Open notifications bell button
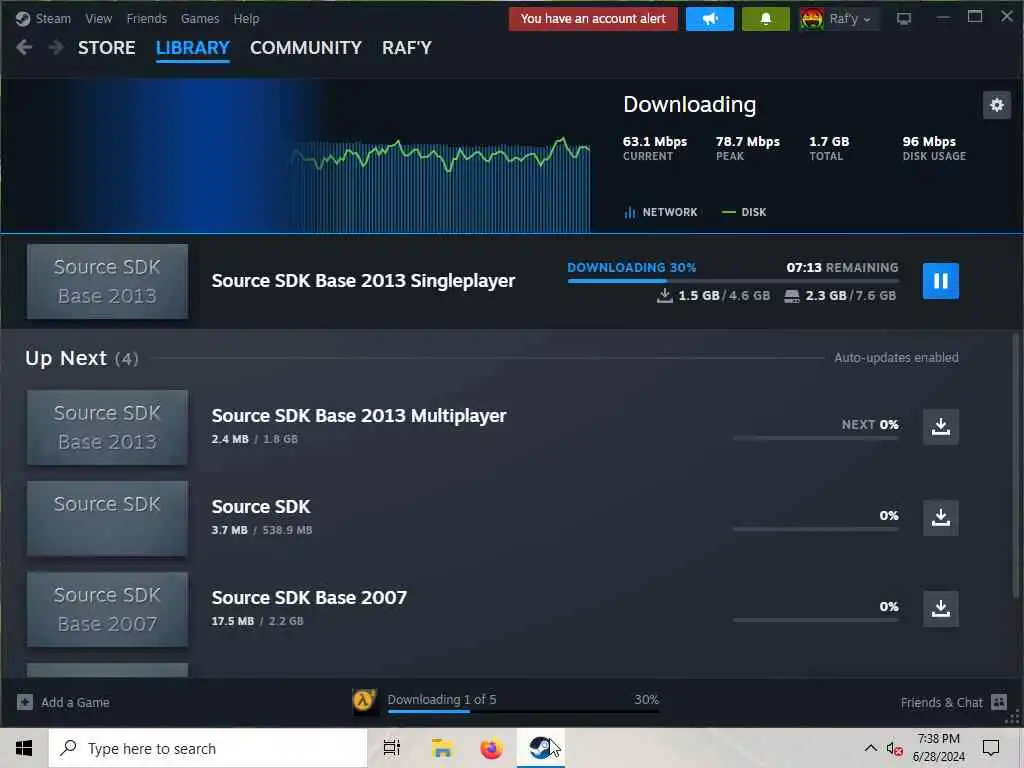The width and height of the screenshot is (1024, 768). click(x=765, y=19)
